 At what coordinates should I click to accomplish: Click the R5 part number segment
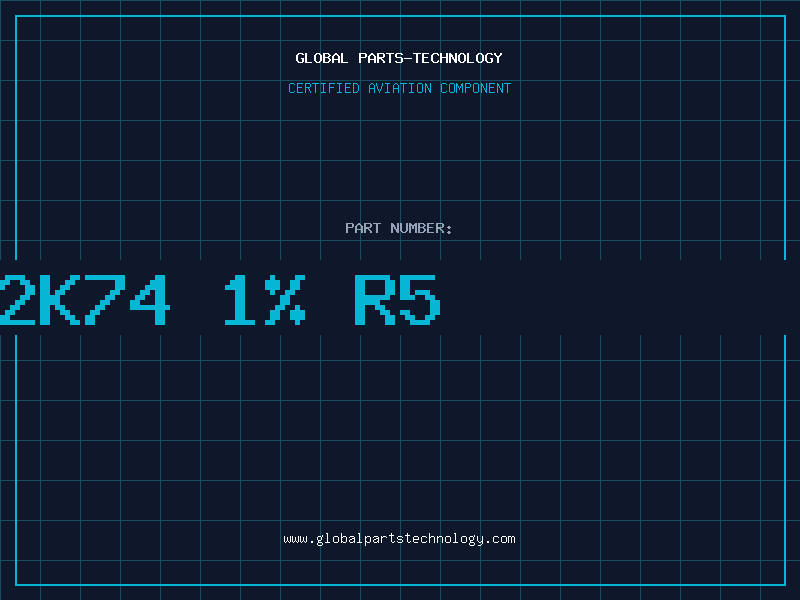point(397,300)
